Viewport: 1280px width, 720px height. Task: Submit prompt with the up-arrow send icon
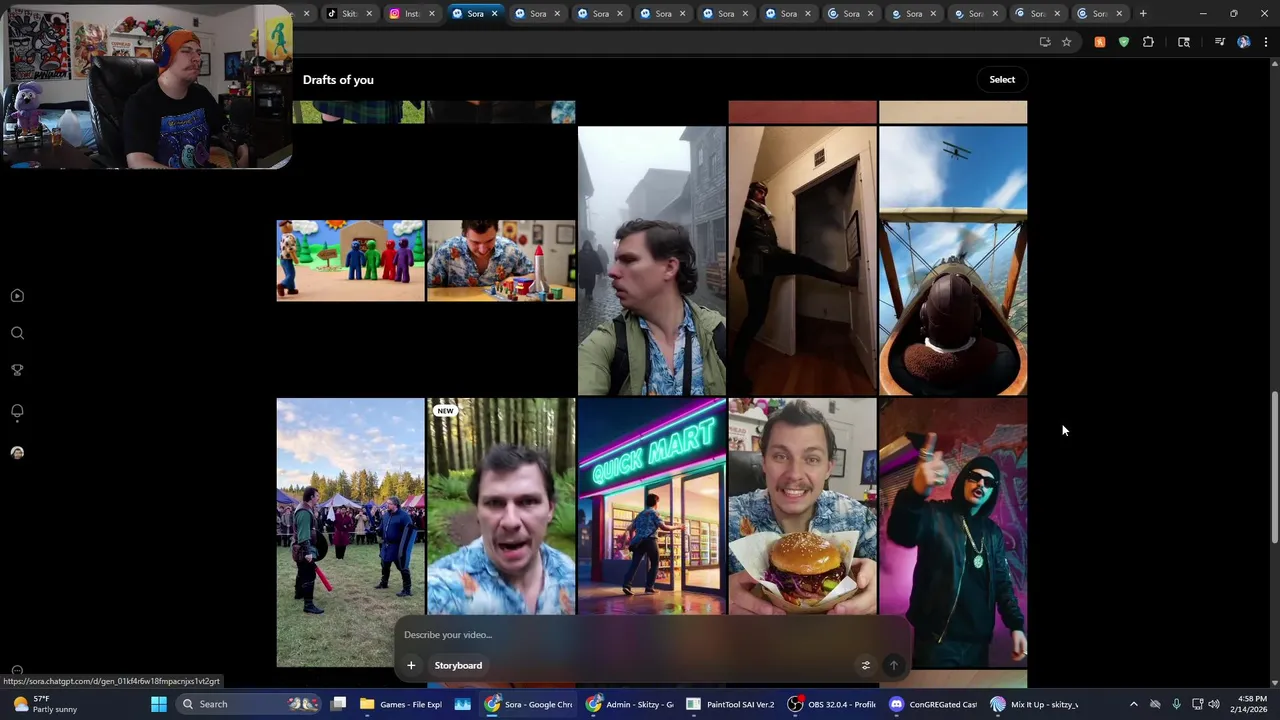[894, 665]
